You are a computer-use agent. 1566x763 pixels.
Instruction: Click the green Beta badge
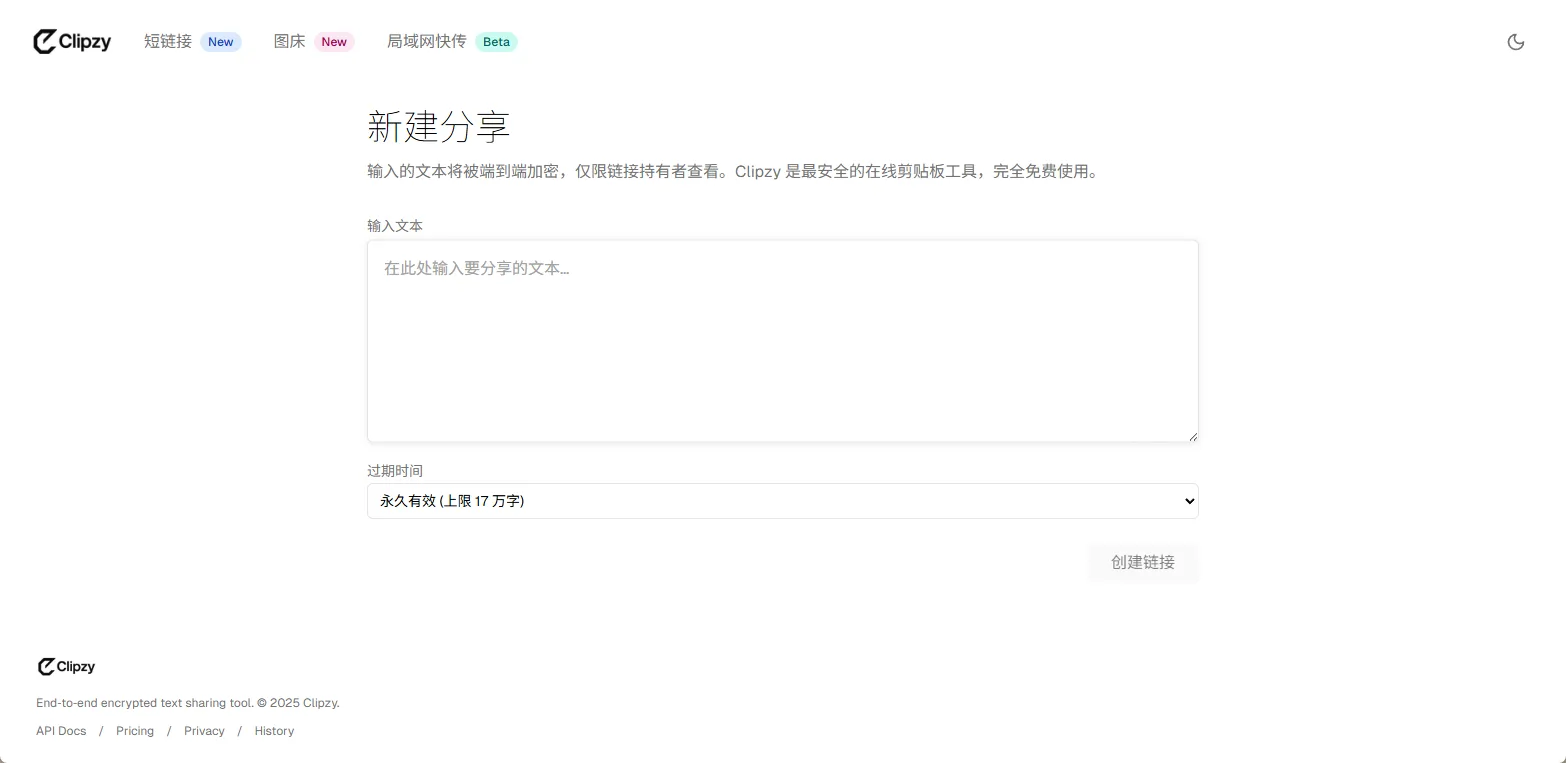point(496,42)
